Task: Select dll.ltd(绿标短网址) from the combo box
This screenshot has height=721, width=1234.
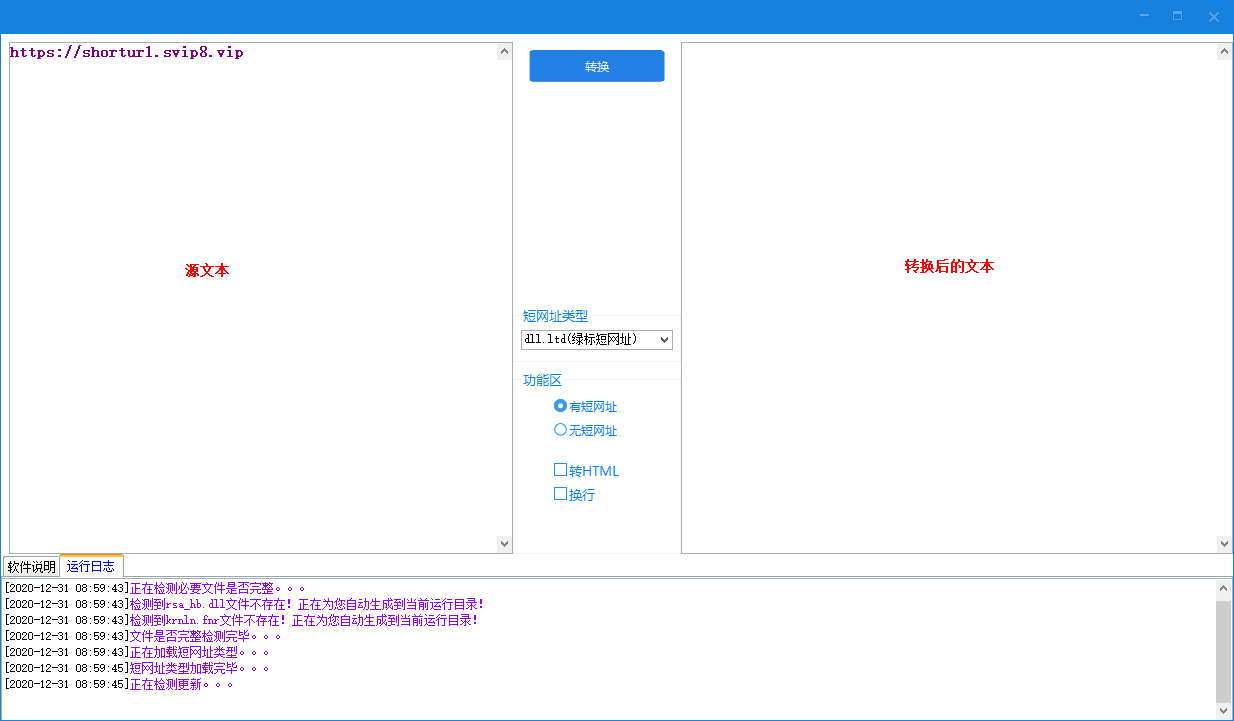Action: point(590,339)
